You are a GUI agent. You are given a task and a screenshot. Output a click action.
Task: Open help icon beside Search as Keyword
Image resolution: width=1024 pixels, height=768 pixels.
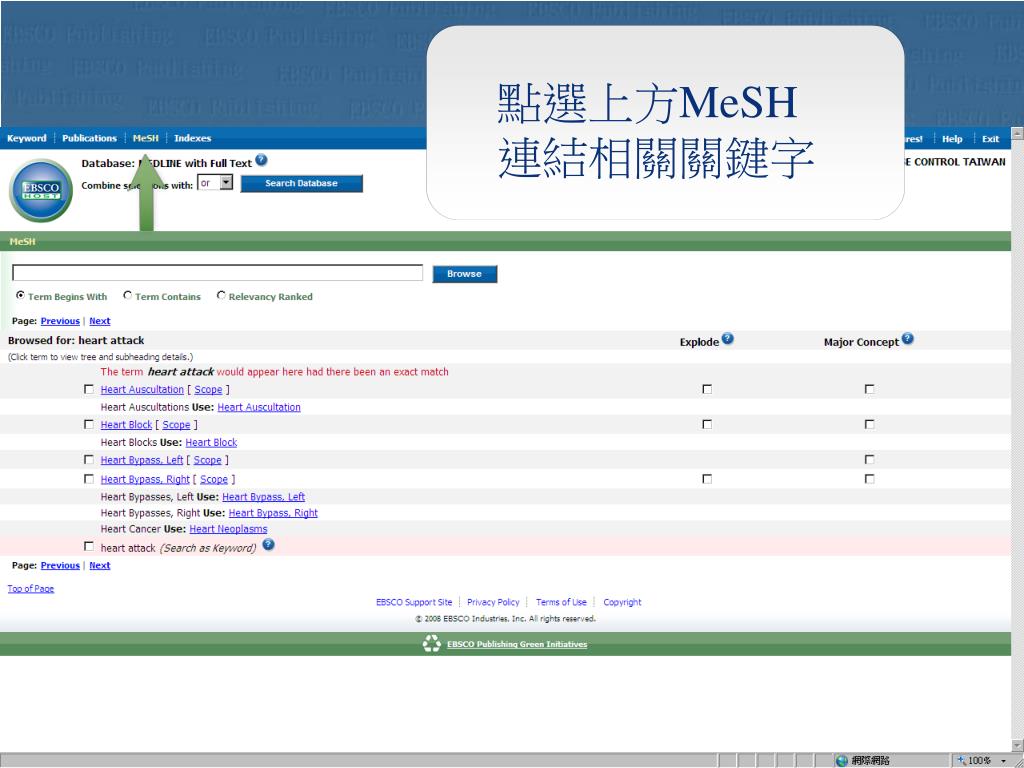[268, 545]
